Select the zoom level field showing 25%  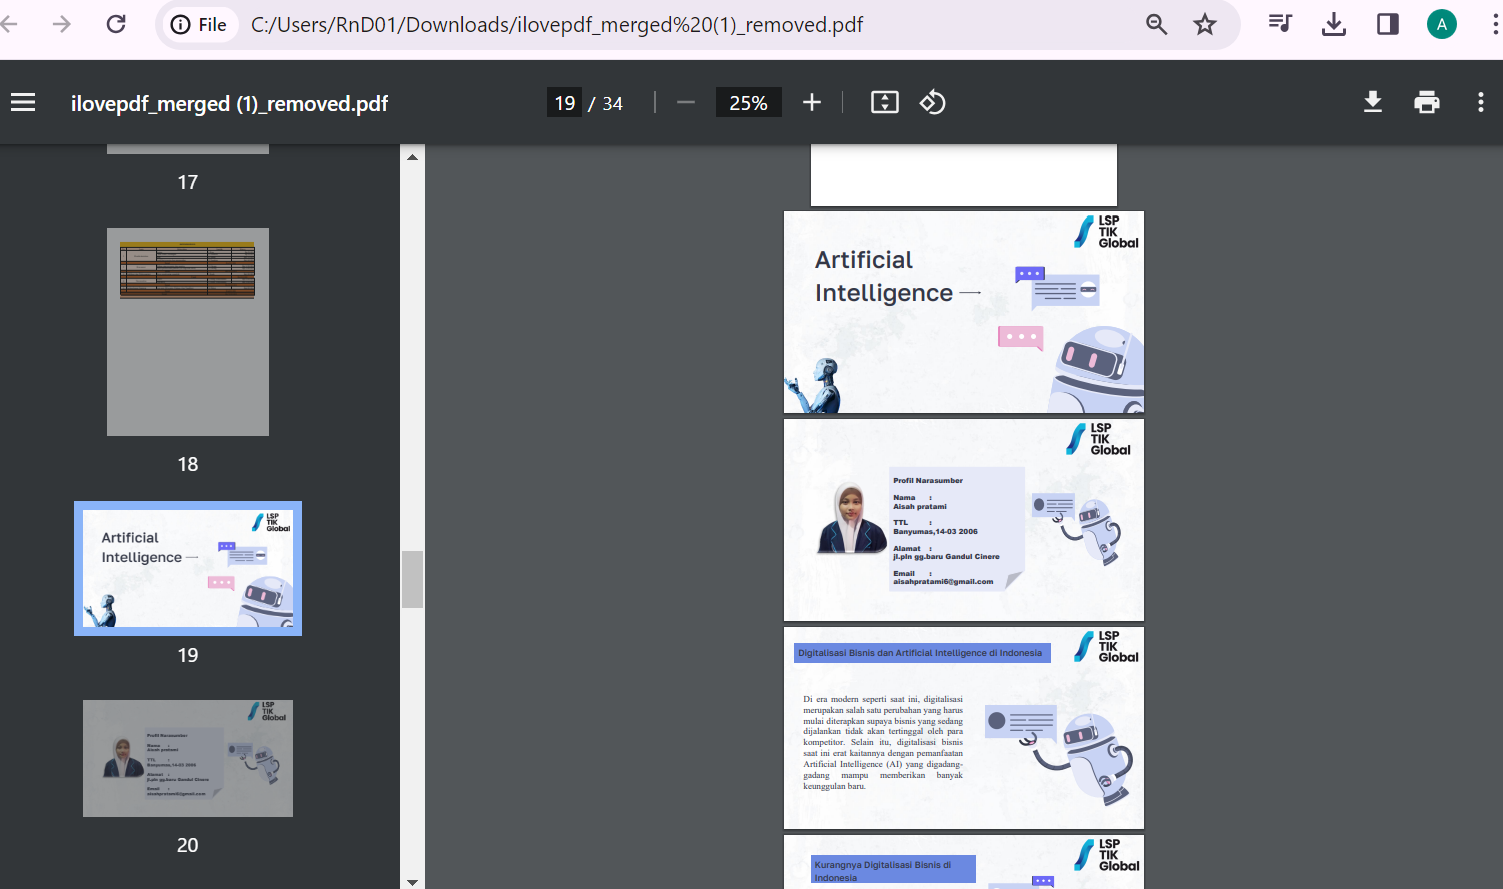click(x=748, y=102)
